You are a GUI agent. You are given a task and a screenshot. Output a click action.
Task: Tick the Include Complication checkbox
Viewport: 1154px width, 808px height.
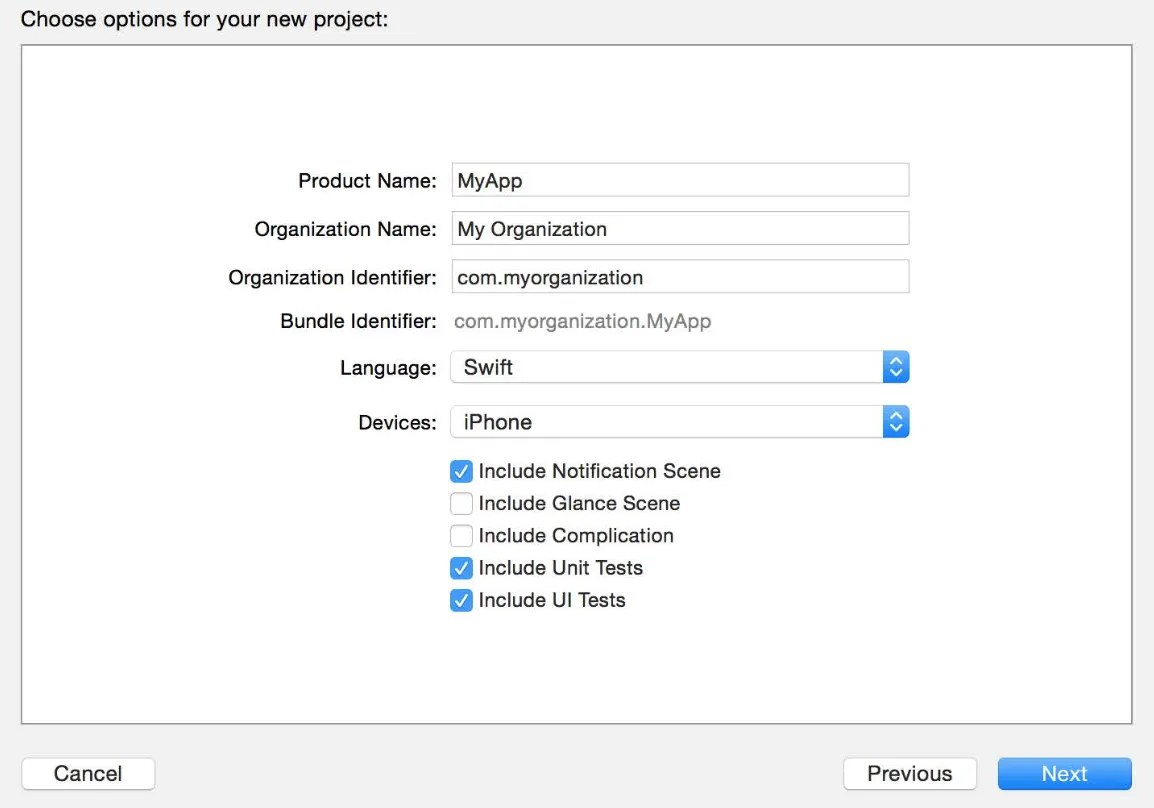pos(461,536)
